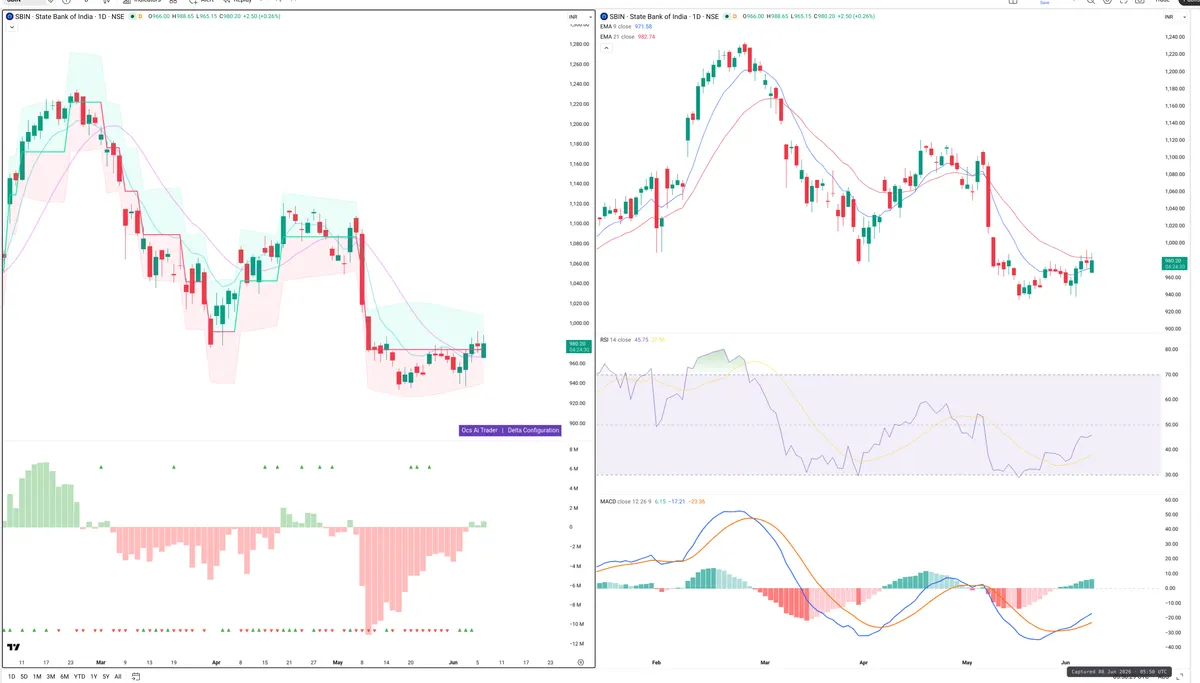
Task: Select the EMA 21 close legend
Action: (618, 36)
